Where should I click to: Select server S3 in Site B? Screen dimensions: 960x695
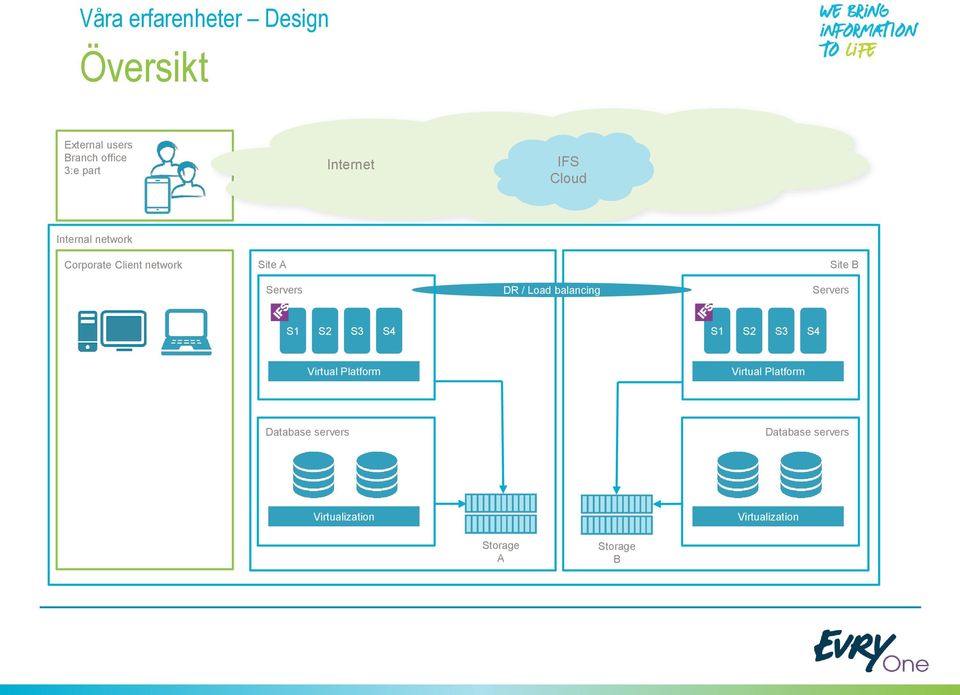[x=781, y=331]
